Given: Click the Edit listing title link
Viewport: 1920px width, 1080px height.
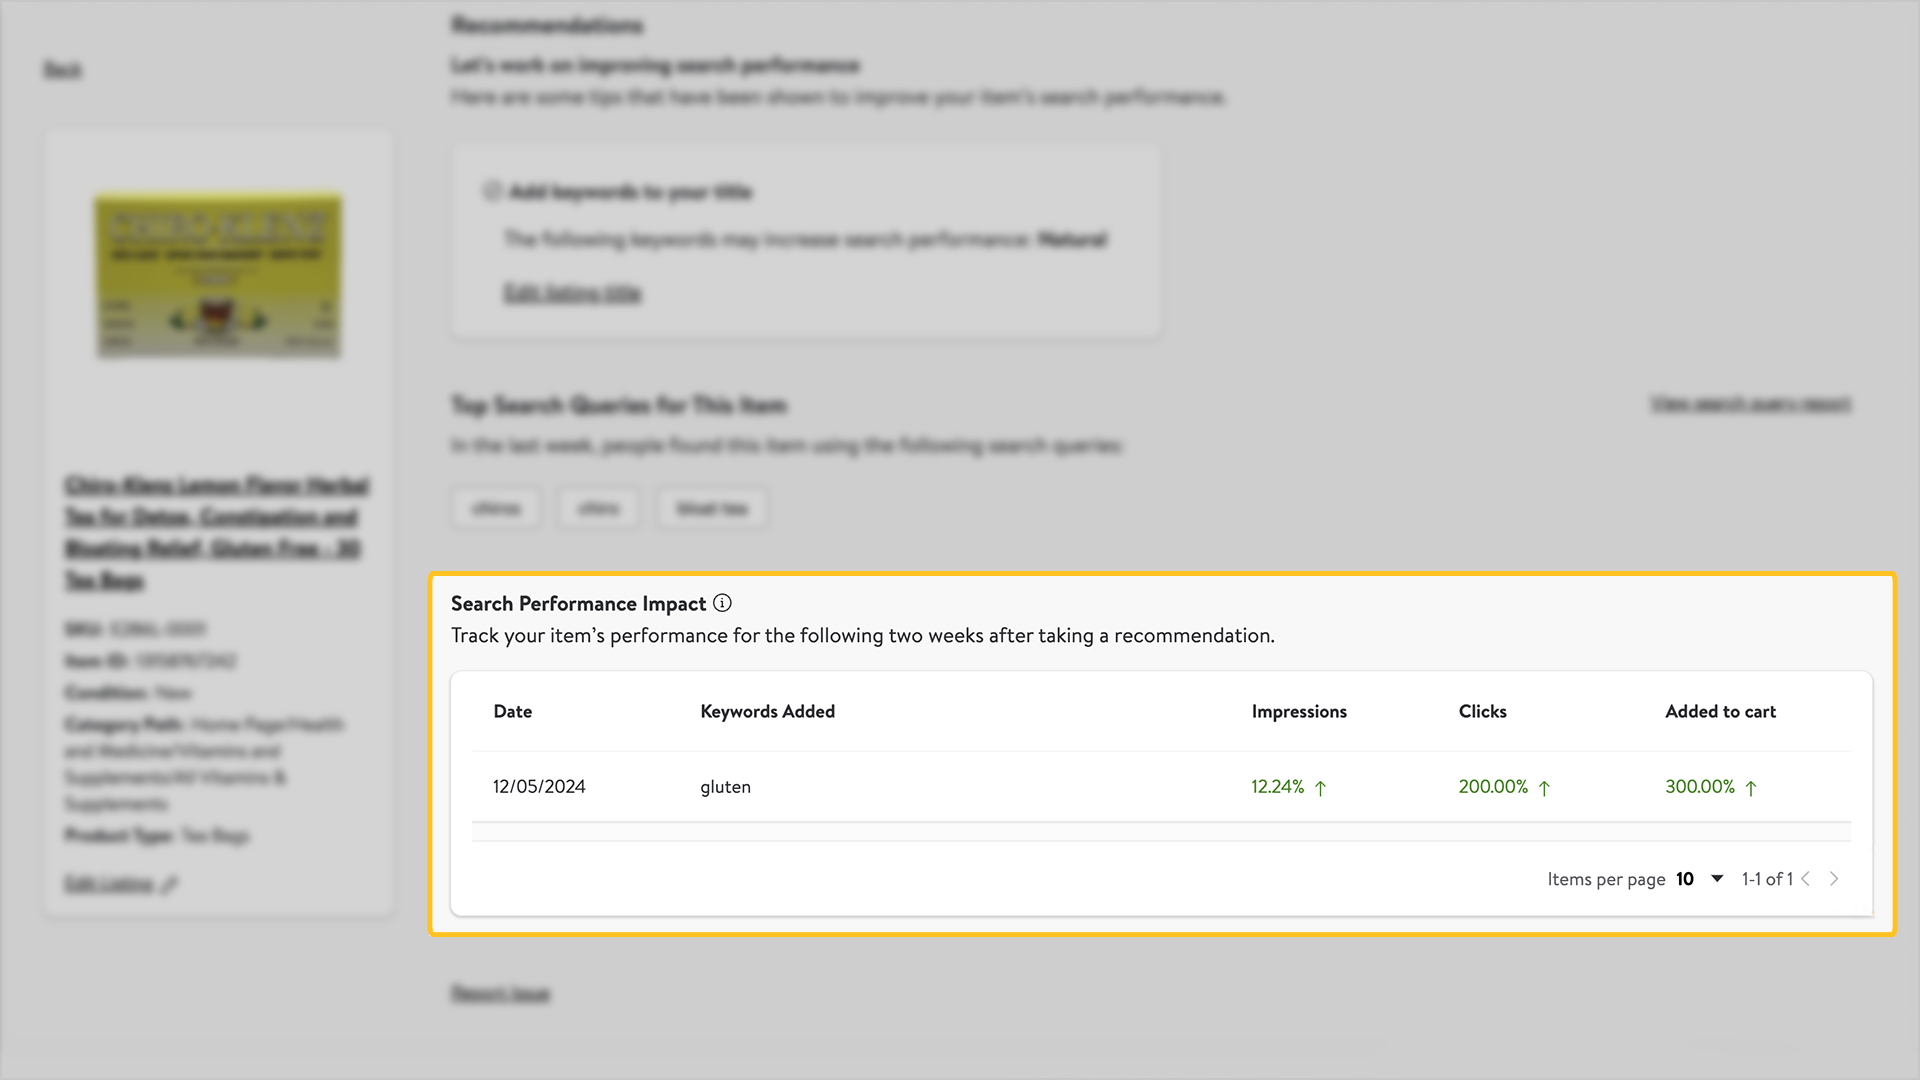Looking at the screenshot, I should [572, 293].
